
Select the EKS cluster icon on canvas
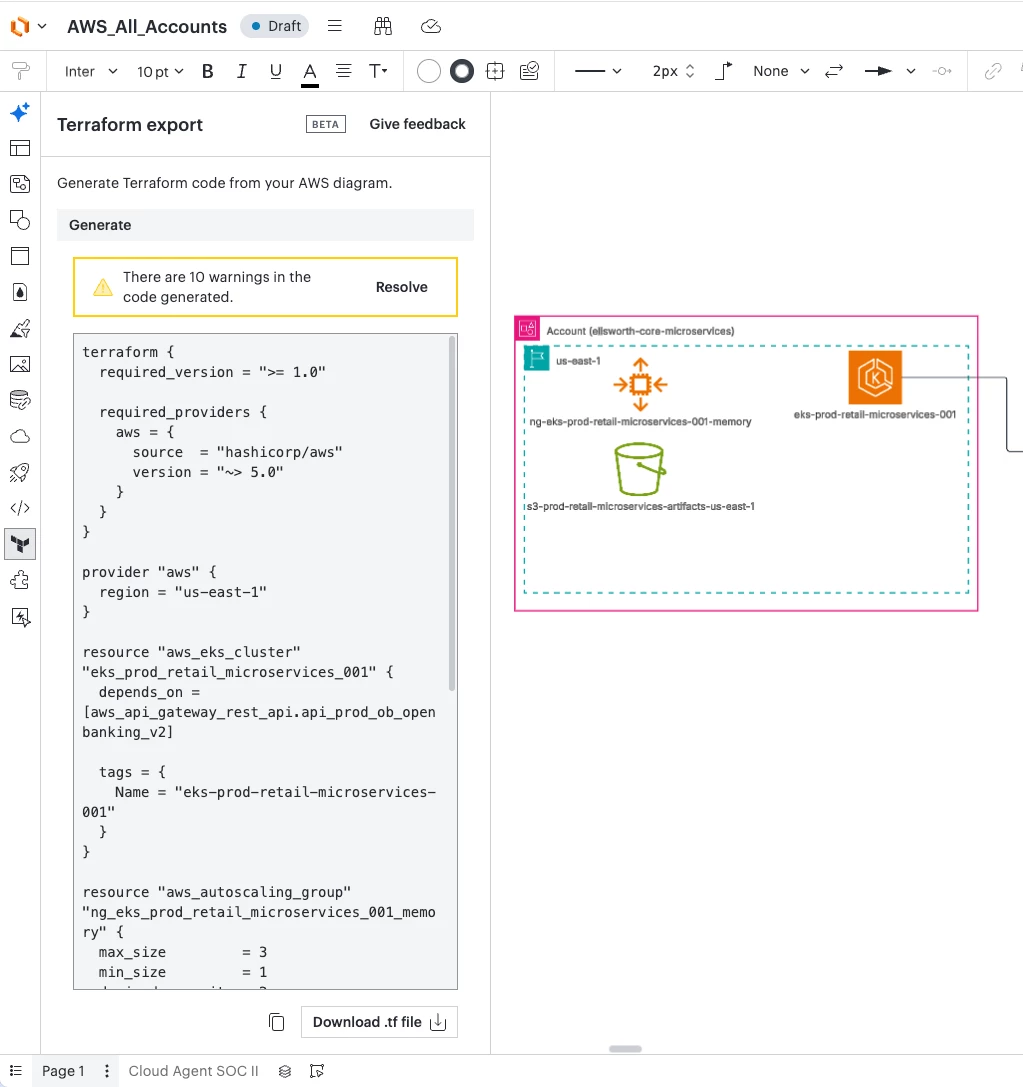point(875,377)
